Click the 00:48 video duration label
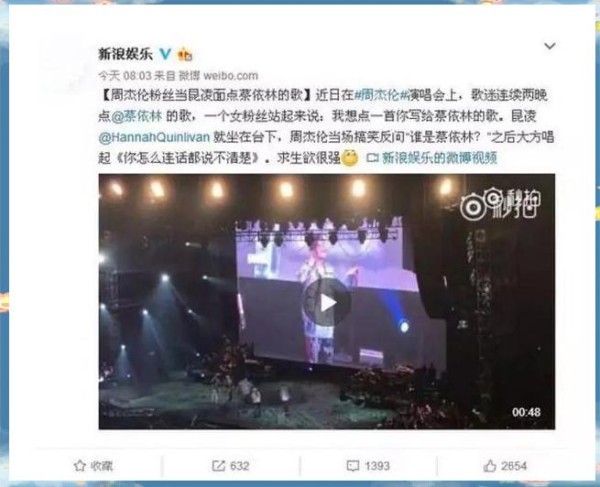 pos(527,412)
